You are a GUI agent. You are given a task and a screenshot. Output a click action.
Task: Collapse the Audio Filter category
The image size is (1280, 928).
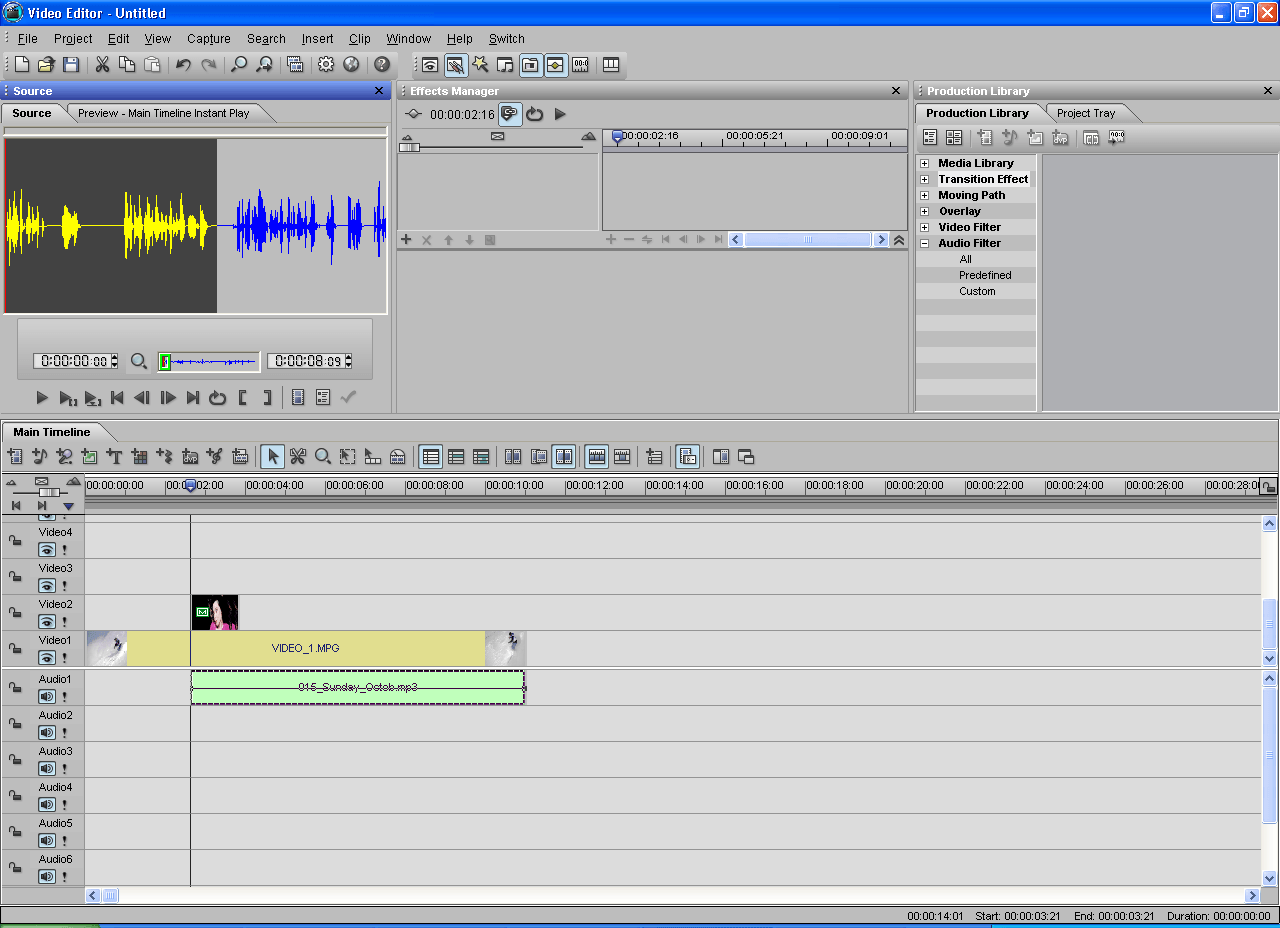924,243
